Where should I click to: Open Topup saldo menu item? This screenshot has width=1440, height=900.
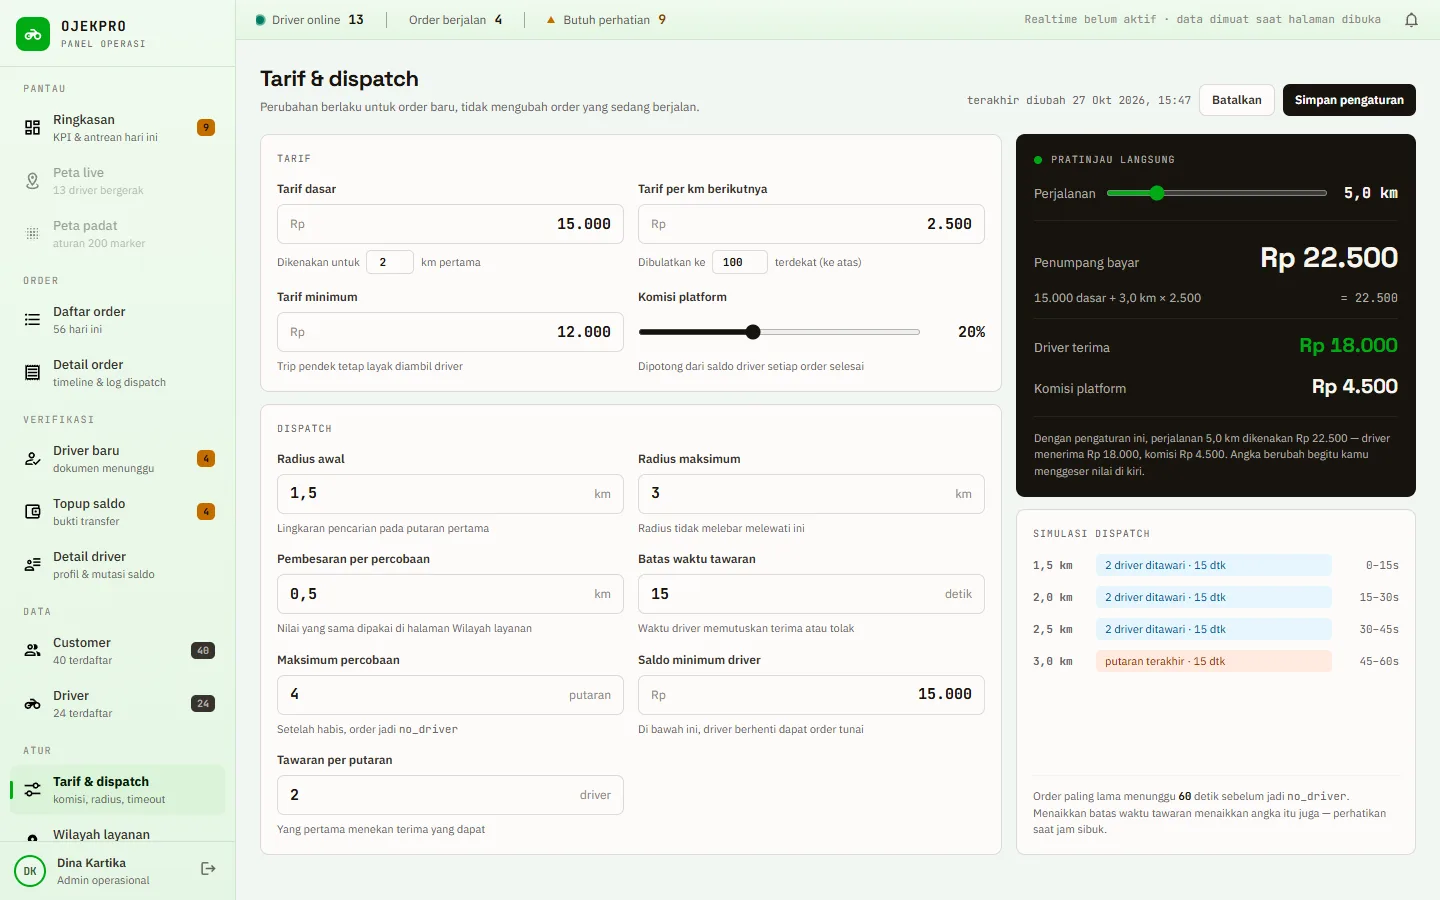(118, 512)
